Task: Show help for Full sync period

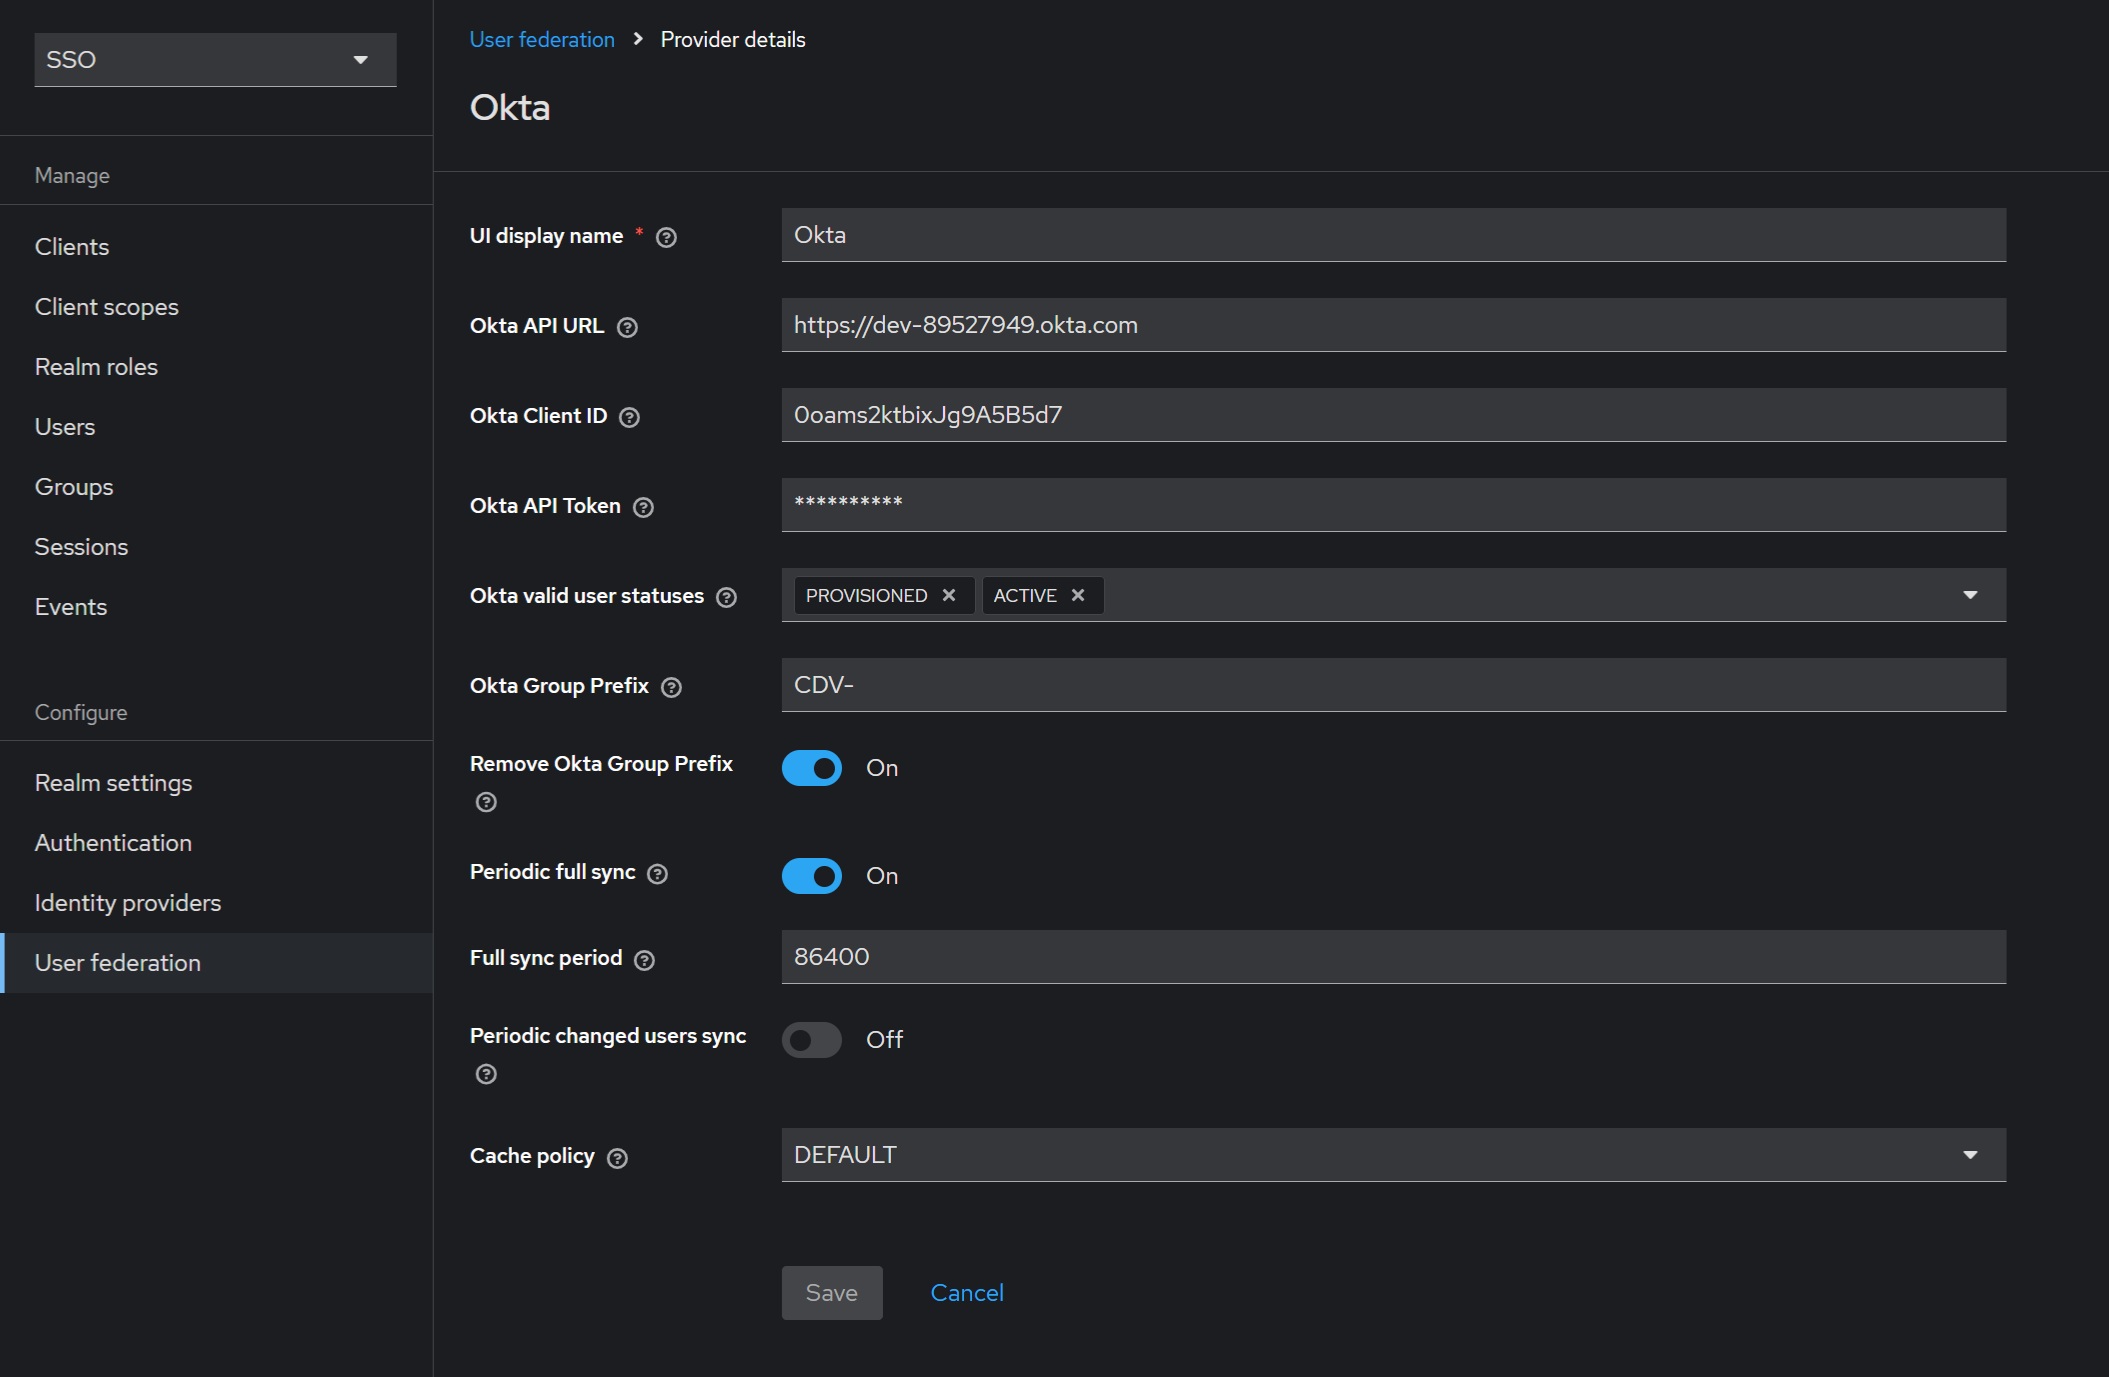Action: 645,960
